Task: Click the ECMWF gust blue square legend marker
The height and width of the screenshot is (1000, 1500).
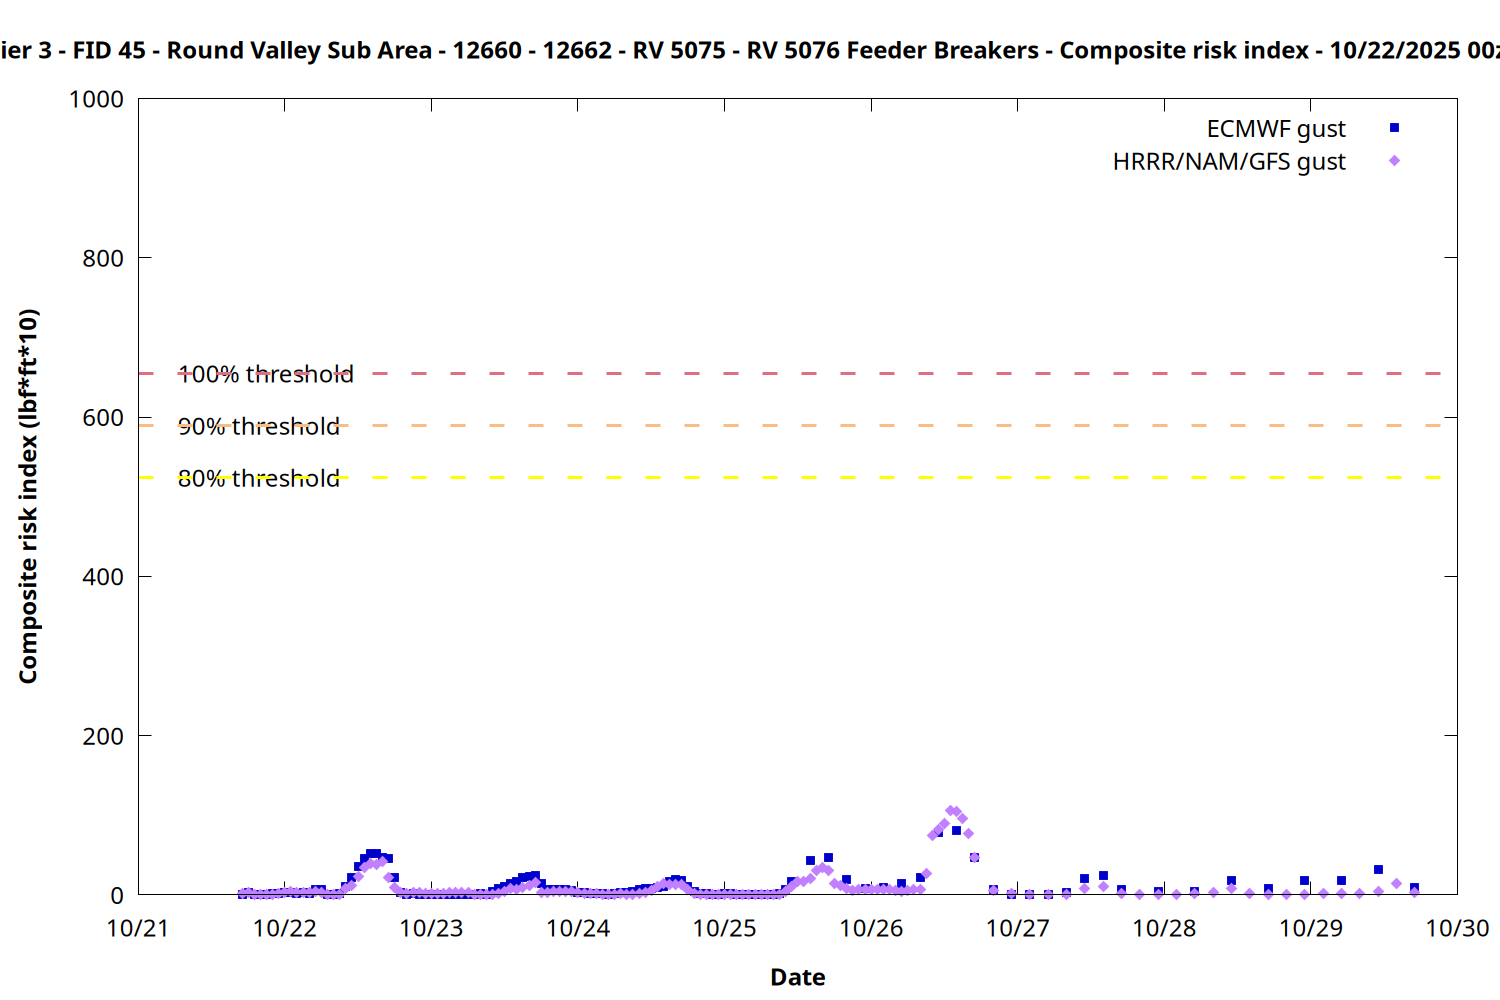Action: [1394, 128]
